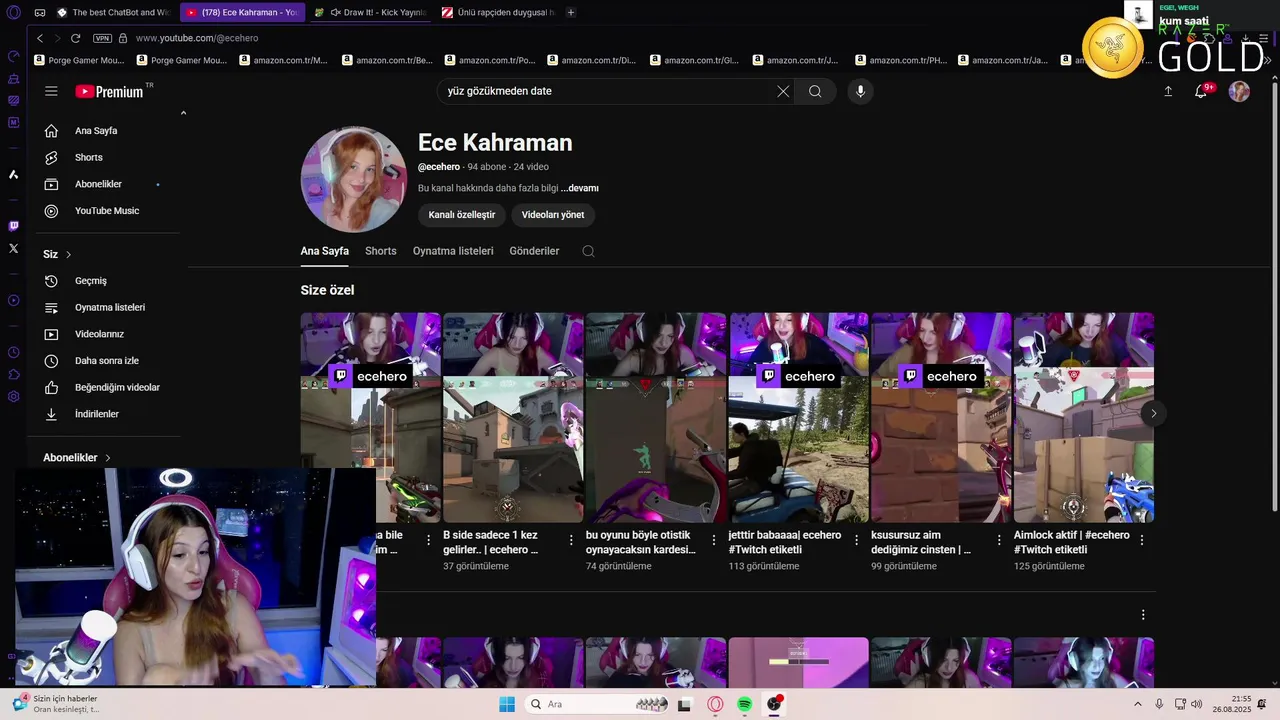Expand channel description via ...devamı
The height and width of the screenshot is (720, 1280).
580,188
